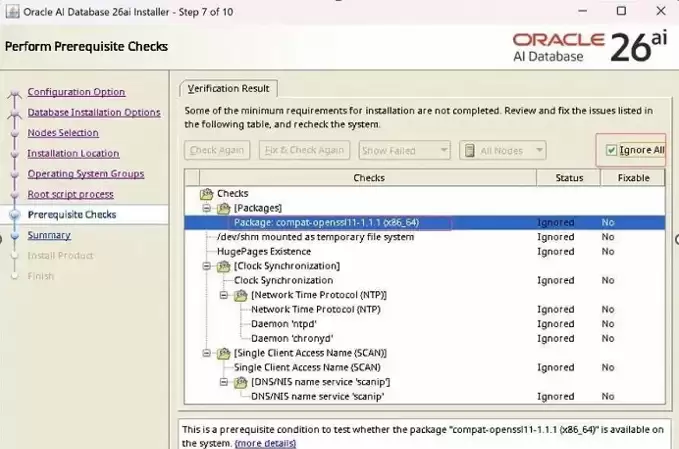Click the Status column header
This screenshot has height=449, width=679.
pos(569,178)
